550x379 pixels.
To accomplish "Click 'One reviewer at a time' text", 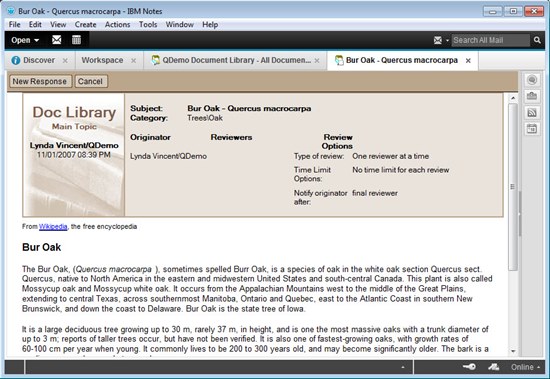I will pos(390,156).
